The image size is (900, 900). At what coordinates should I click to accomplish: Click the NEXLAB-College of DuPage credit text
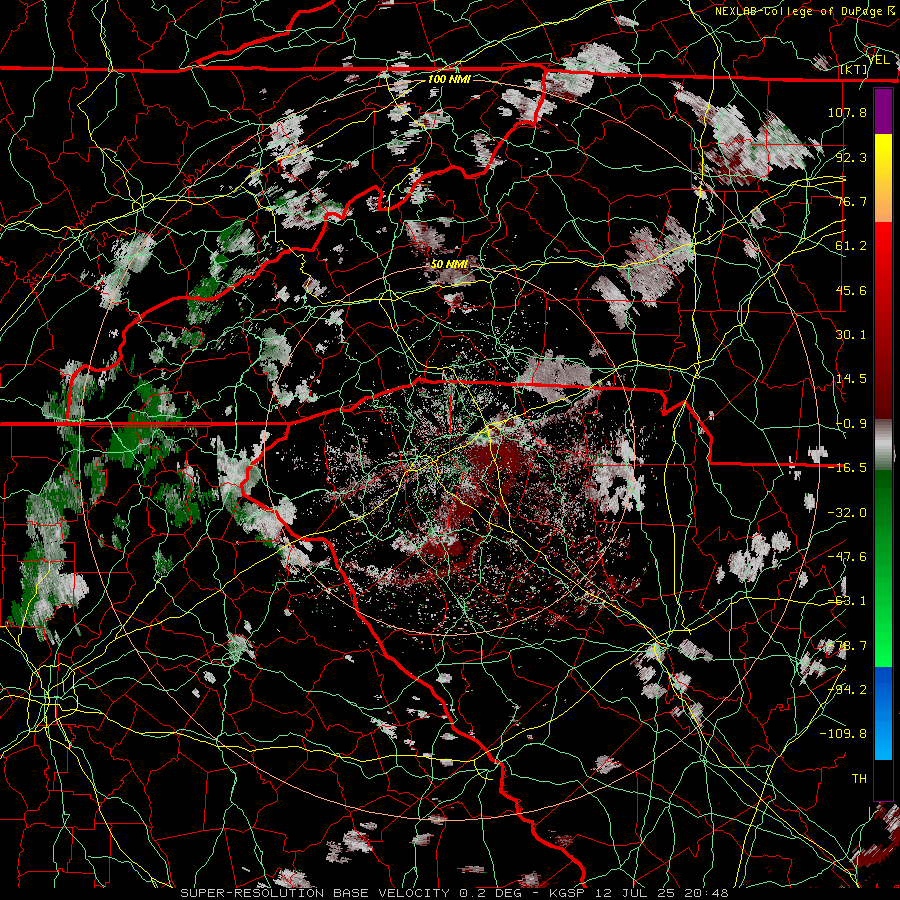pyautogui.click(x=805, y=11)
